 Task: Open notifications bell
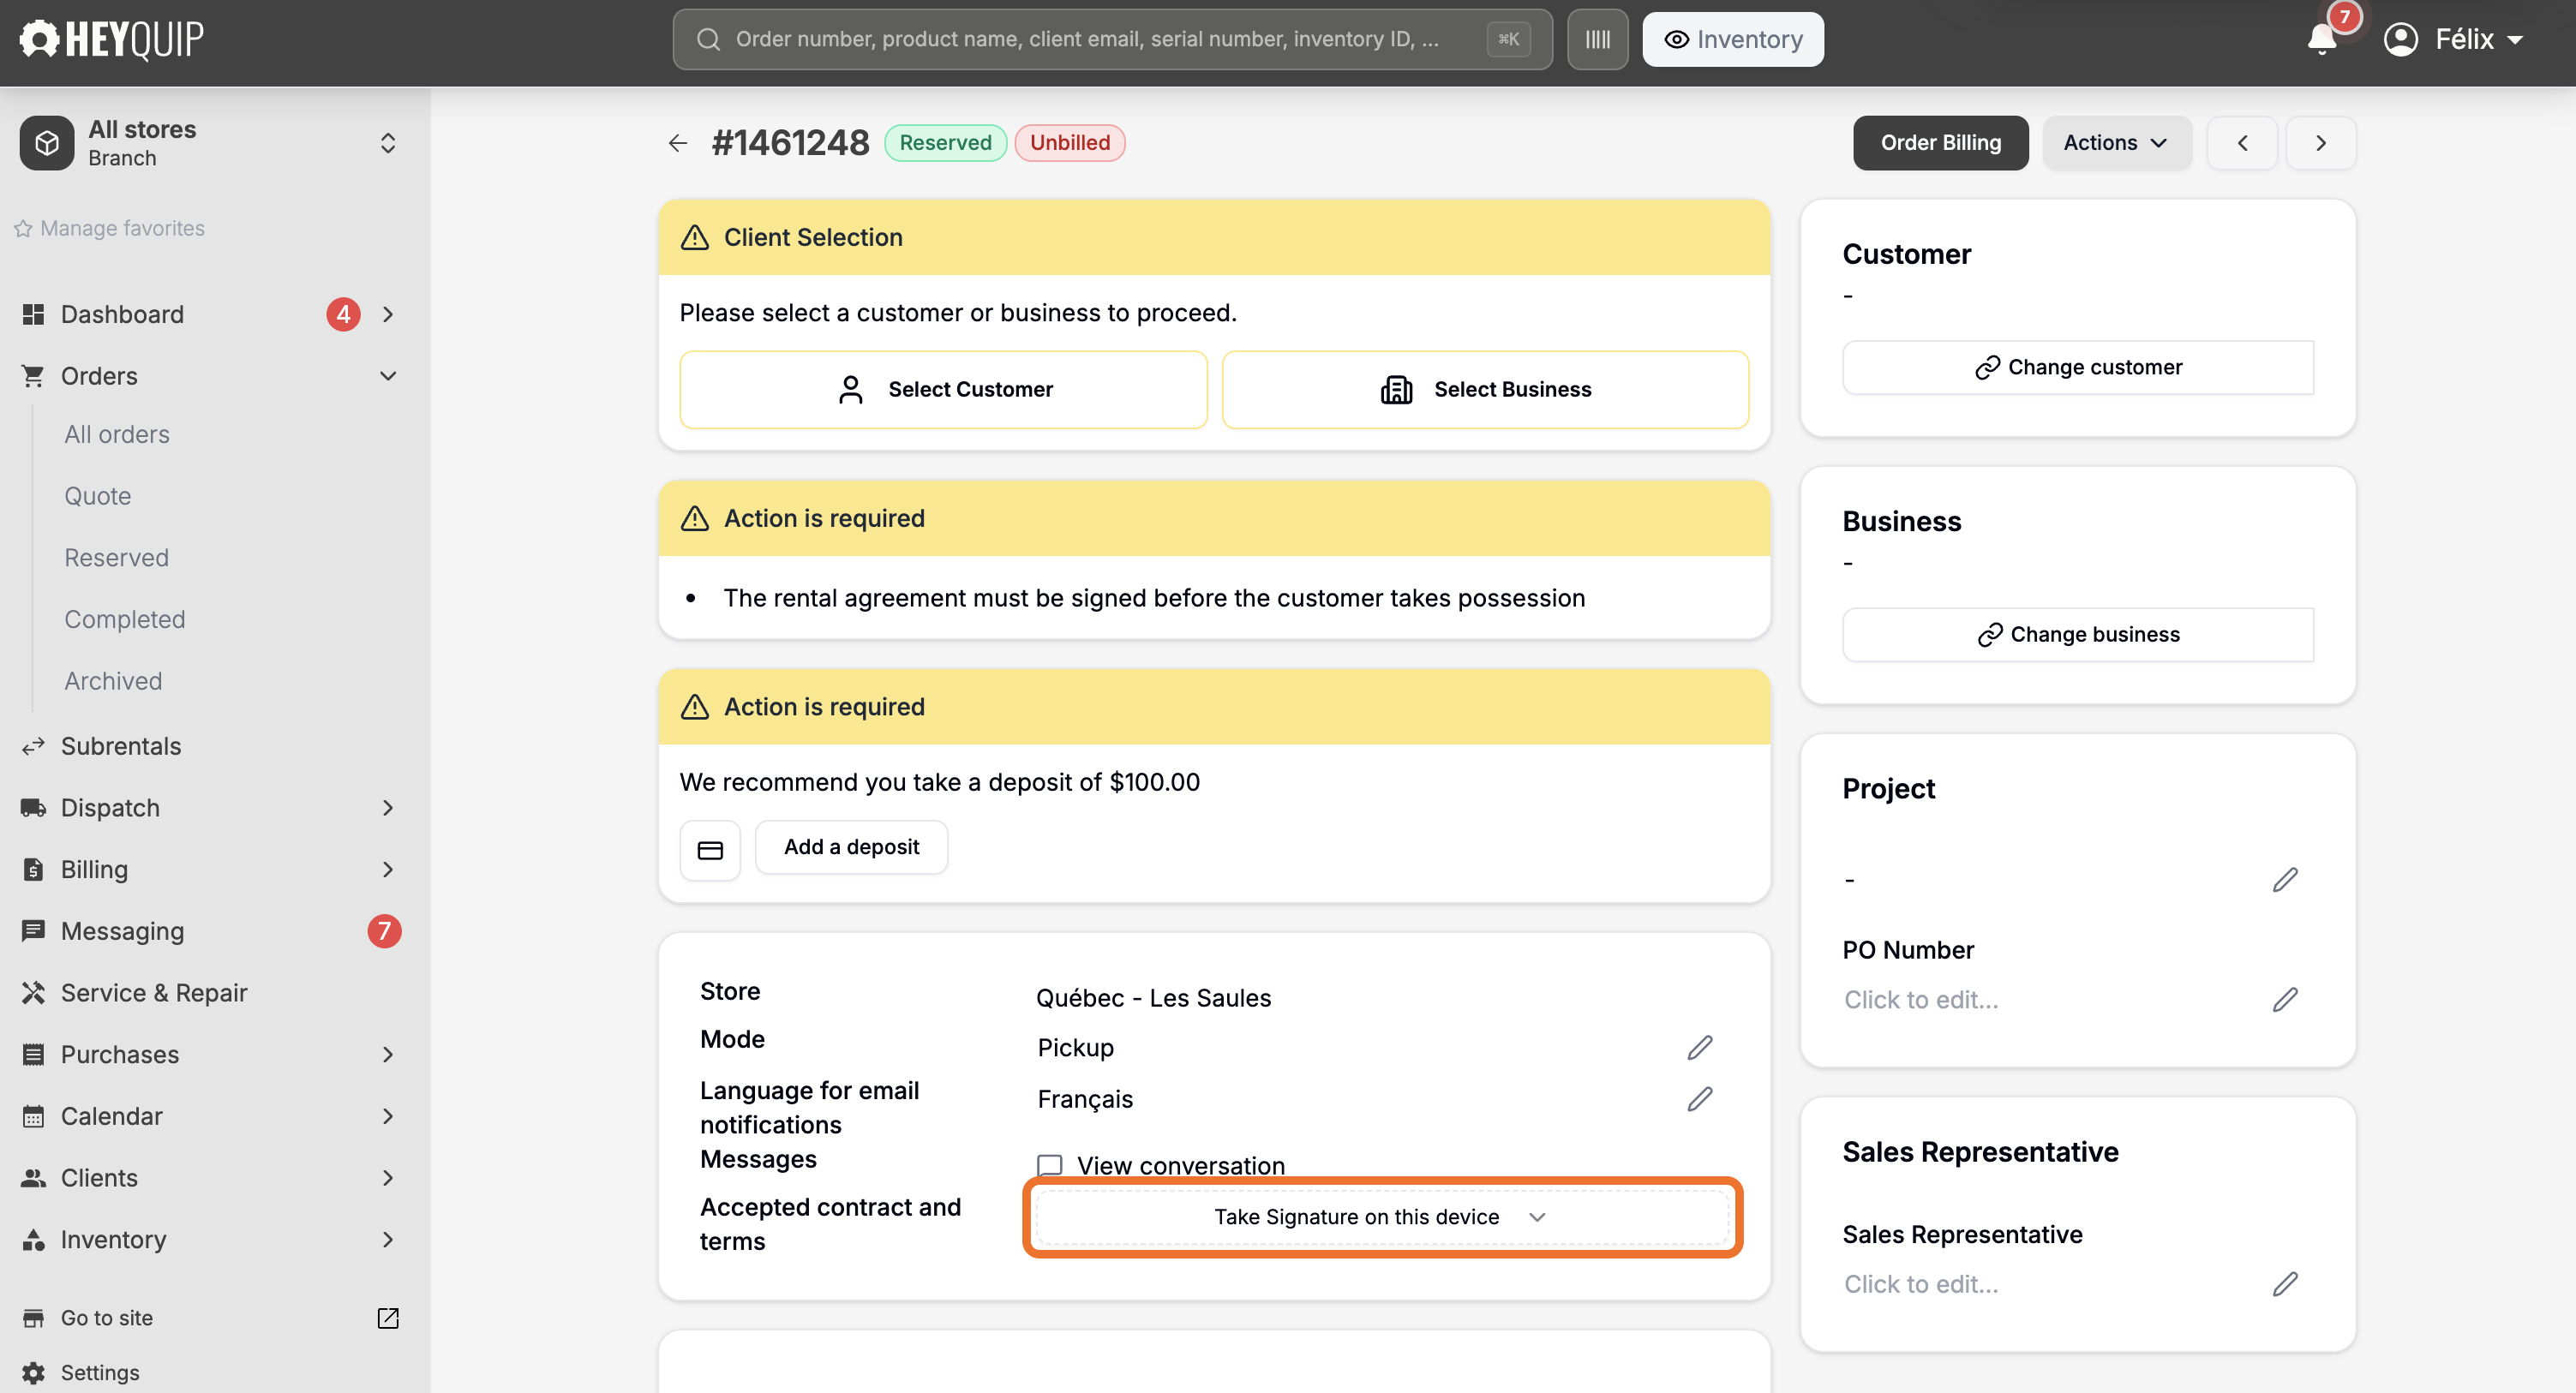point(2321,39)
